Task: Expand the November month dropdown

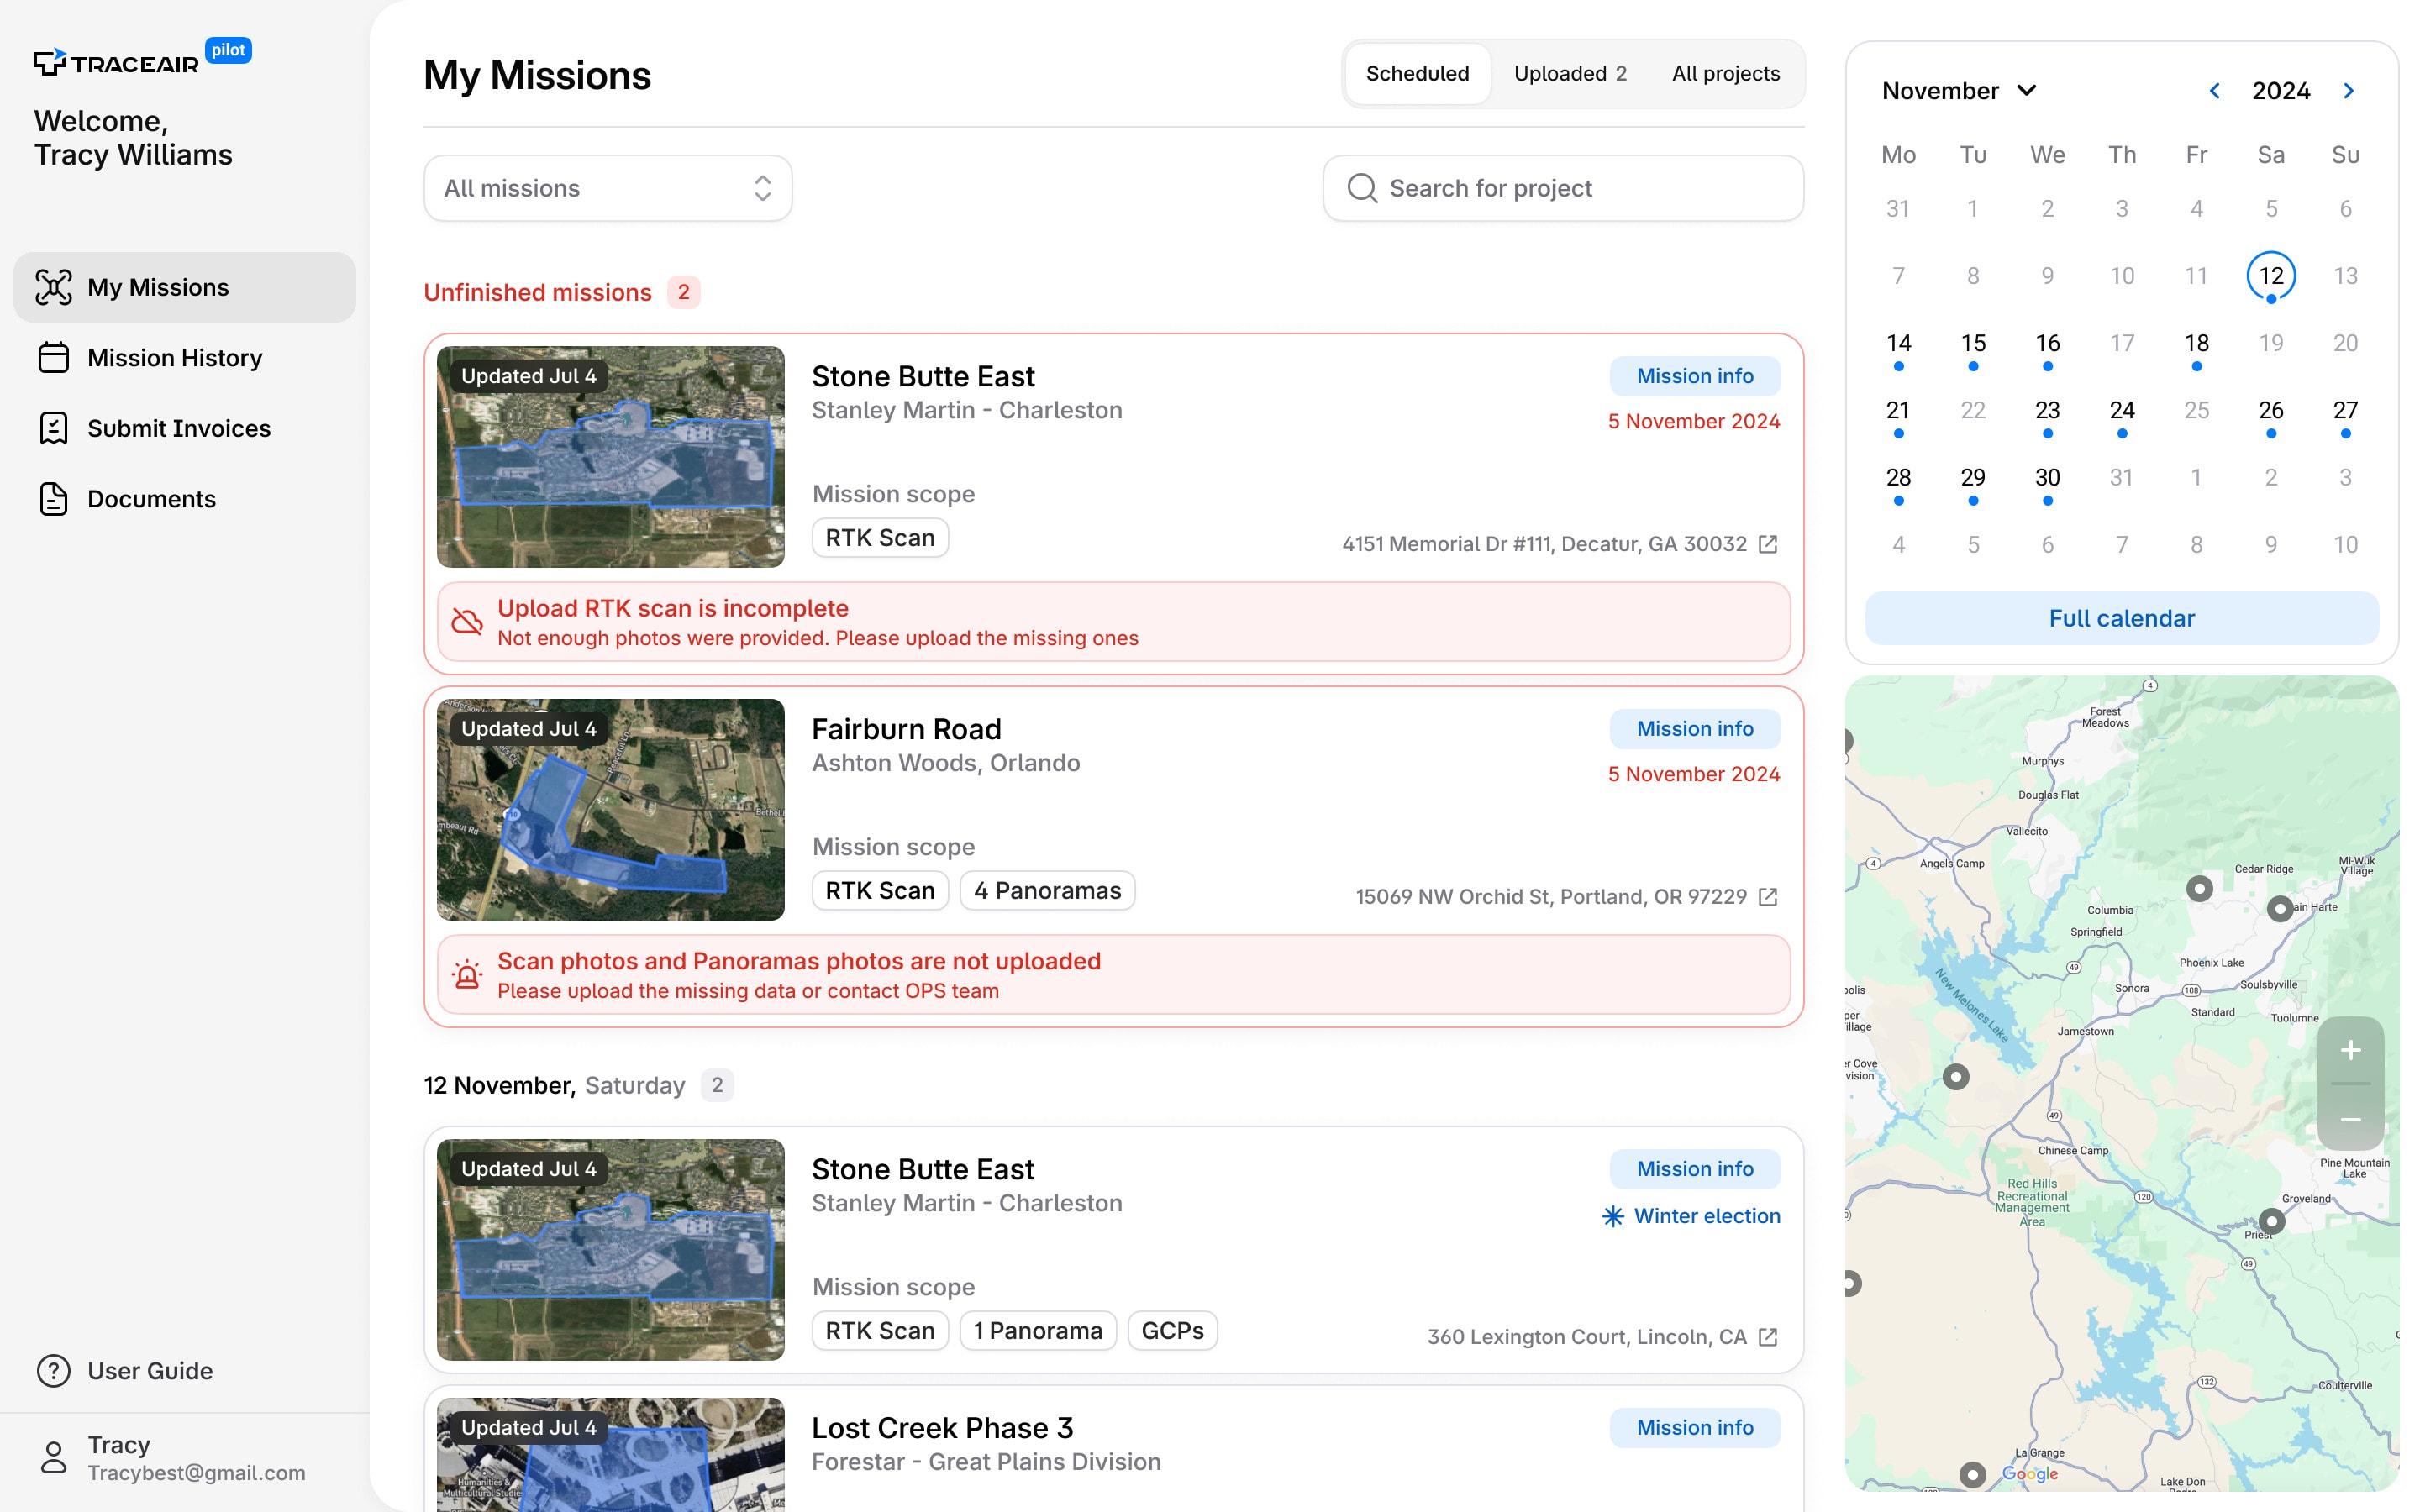Action: [1959, 91]
